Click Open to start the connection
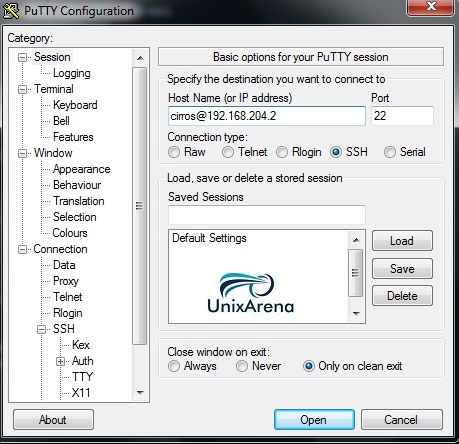459x444 pixels. pyautogui.click(x=314, y=420)
